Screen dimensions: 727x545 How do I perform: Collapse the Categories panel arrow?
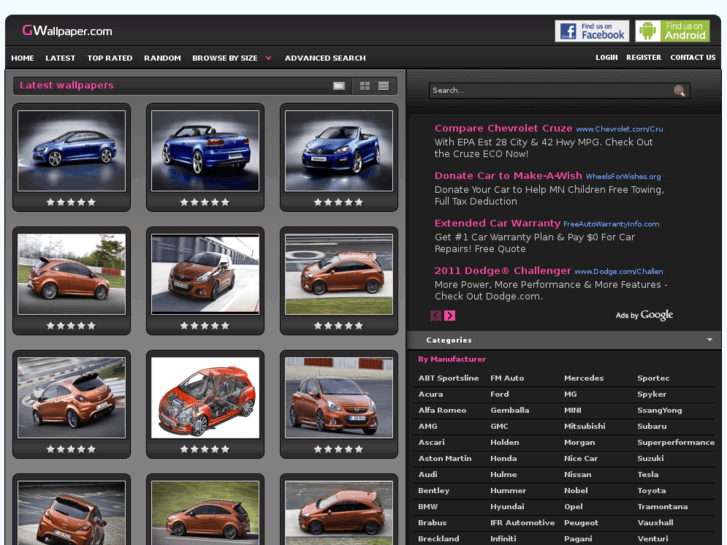(710, 340)
